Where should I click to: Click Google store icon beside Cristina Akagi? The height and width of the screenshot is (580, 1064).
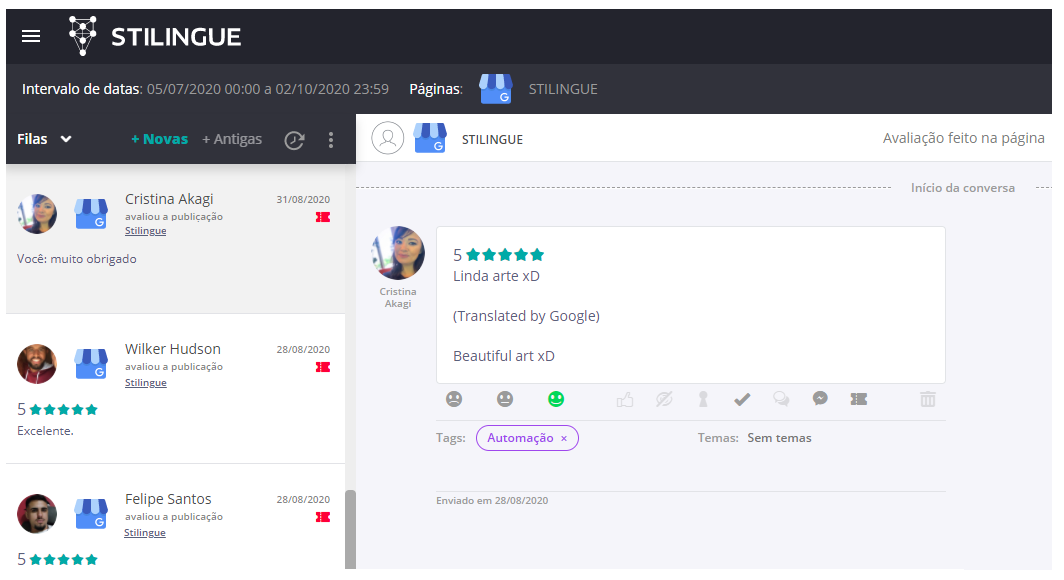[91, 214]
